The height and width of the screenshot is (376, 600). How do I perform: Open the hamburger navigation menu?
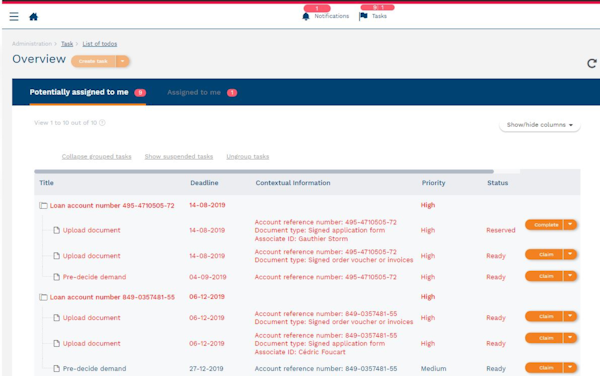14,16
